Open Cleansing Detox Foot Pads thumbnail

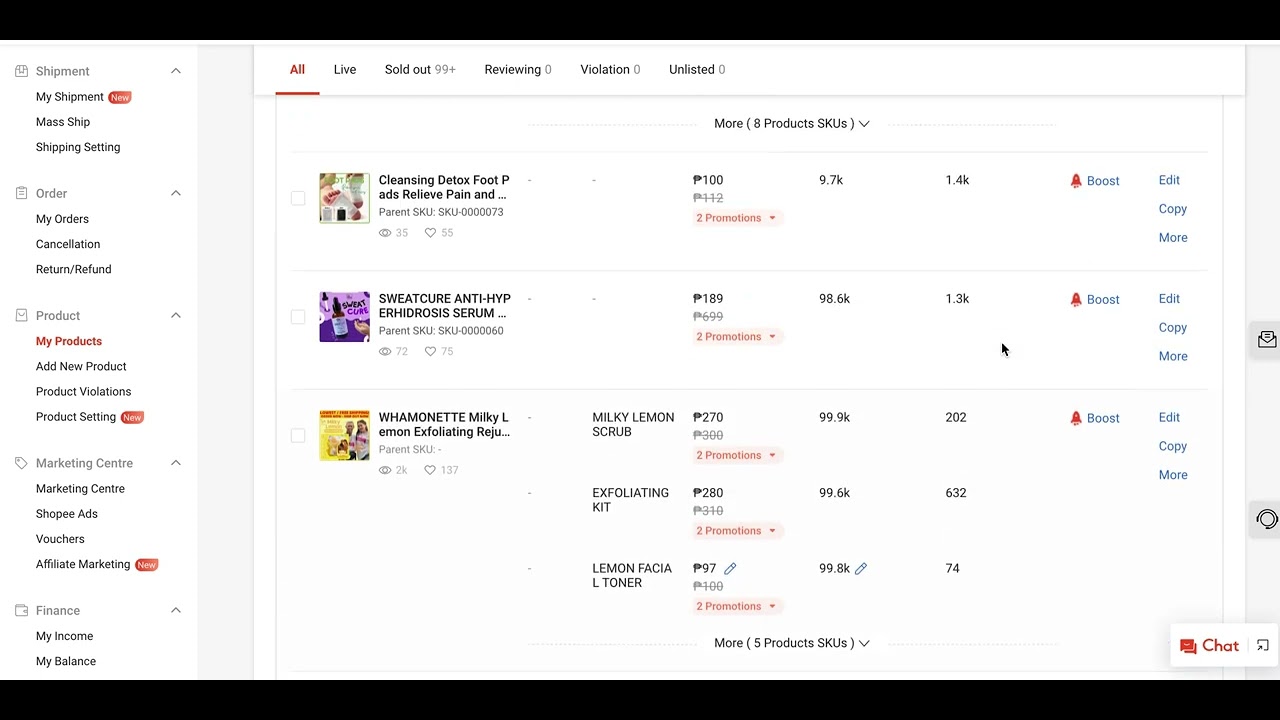pyautogui.click(x=344, y=198)
